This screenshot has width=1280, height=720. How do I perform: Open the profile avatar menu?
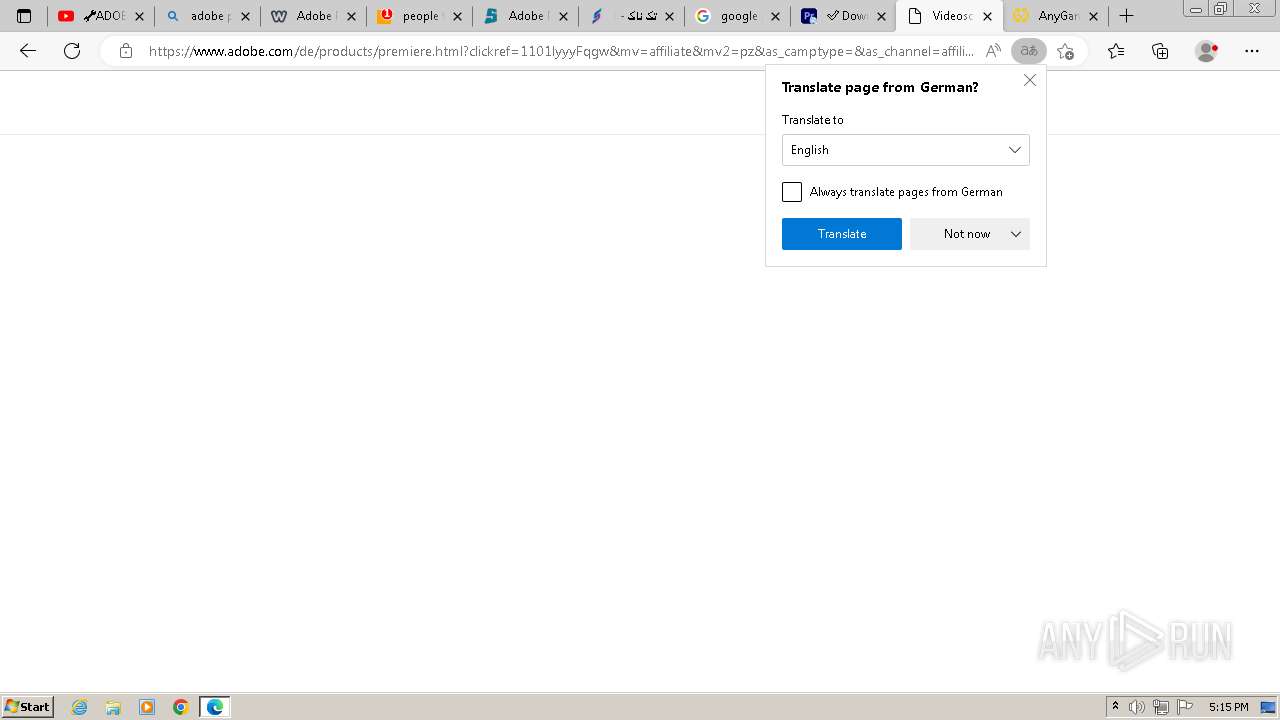point(1207,51)
